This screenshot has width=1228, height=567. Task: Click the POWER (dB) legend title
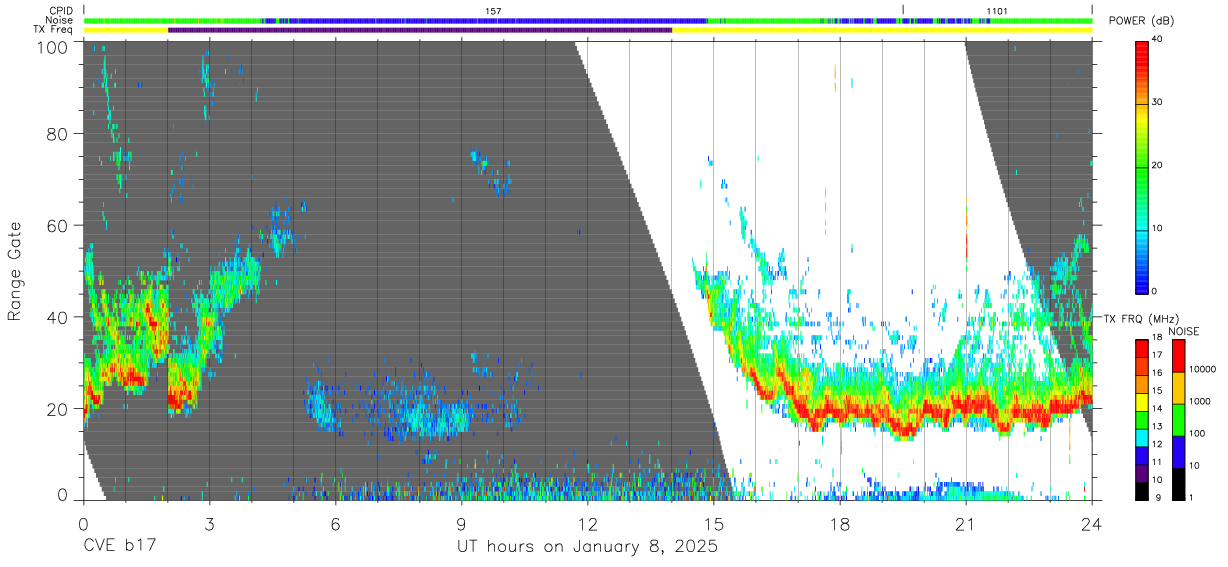(1141, 21)
